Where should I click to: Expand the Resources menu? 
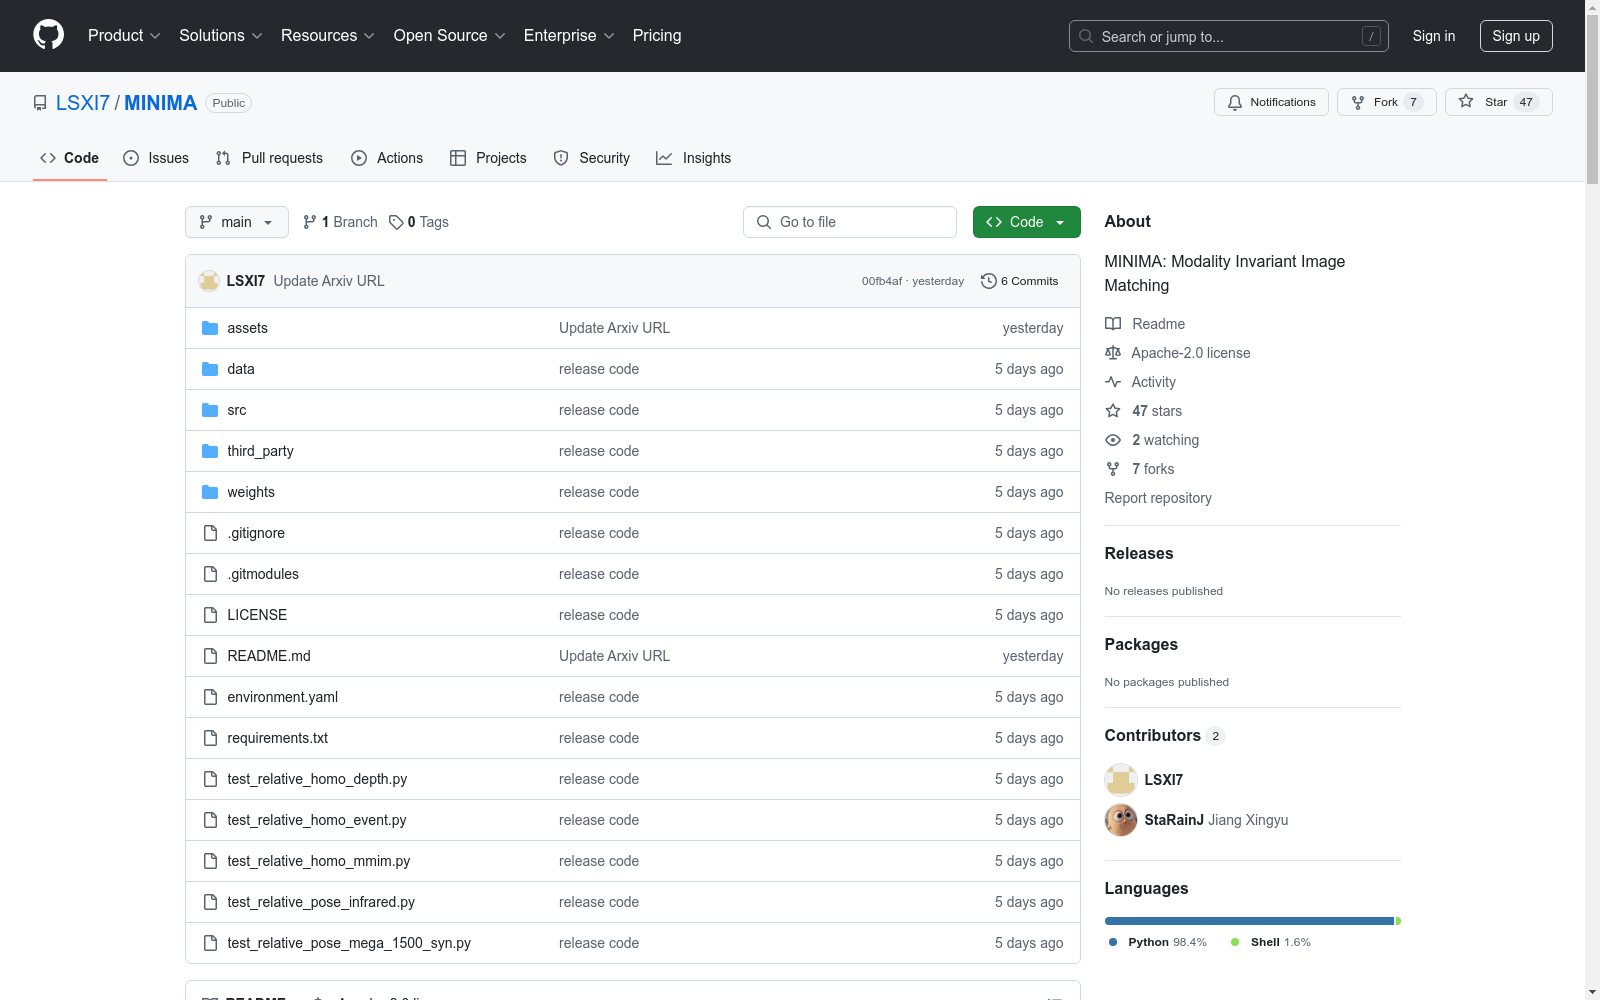(328, 36)
